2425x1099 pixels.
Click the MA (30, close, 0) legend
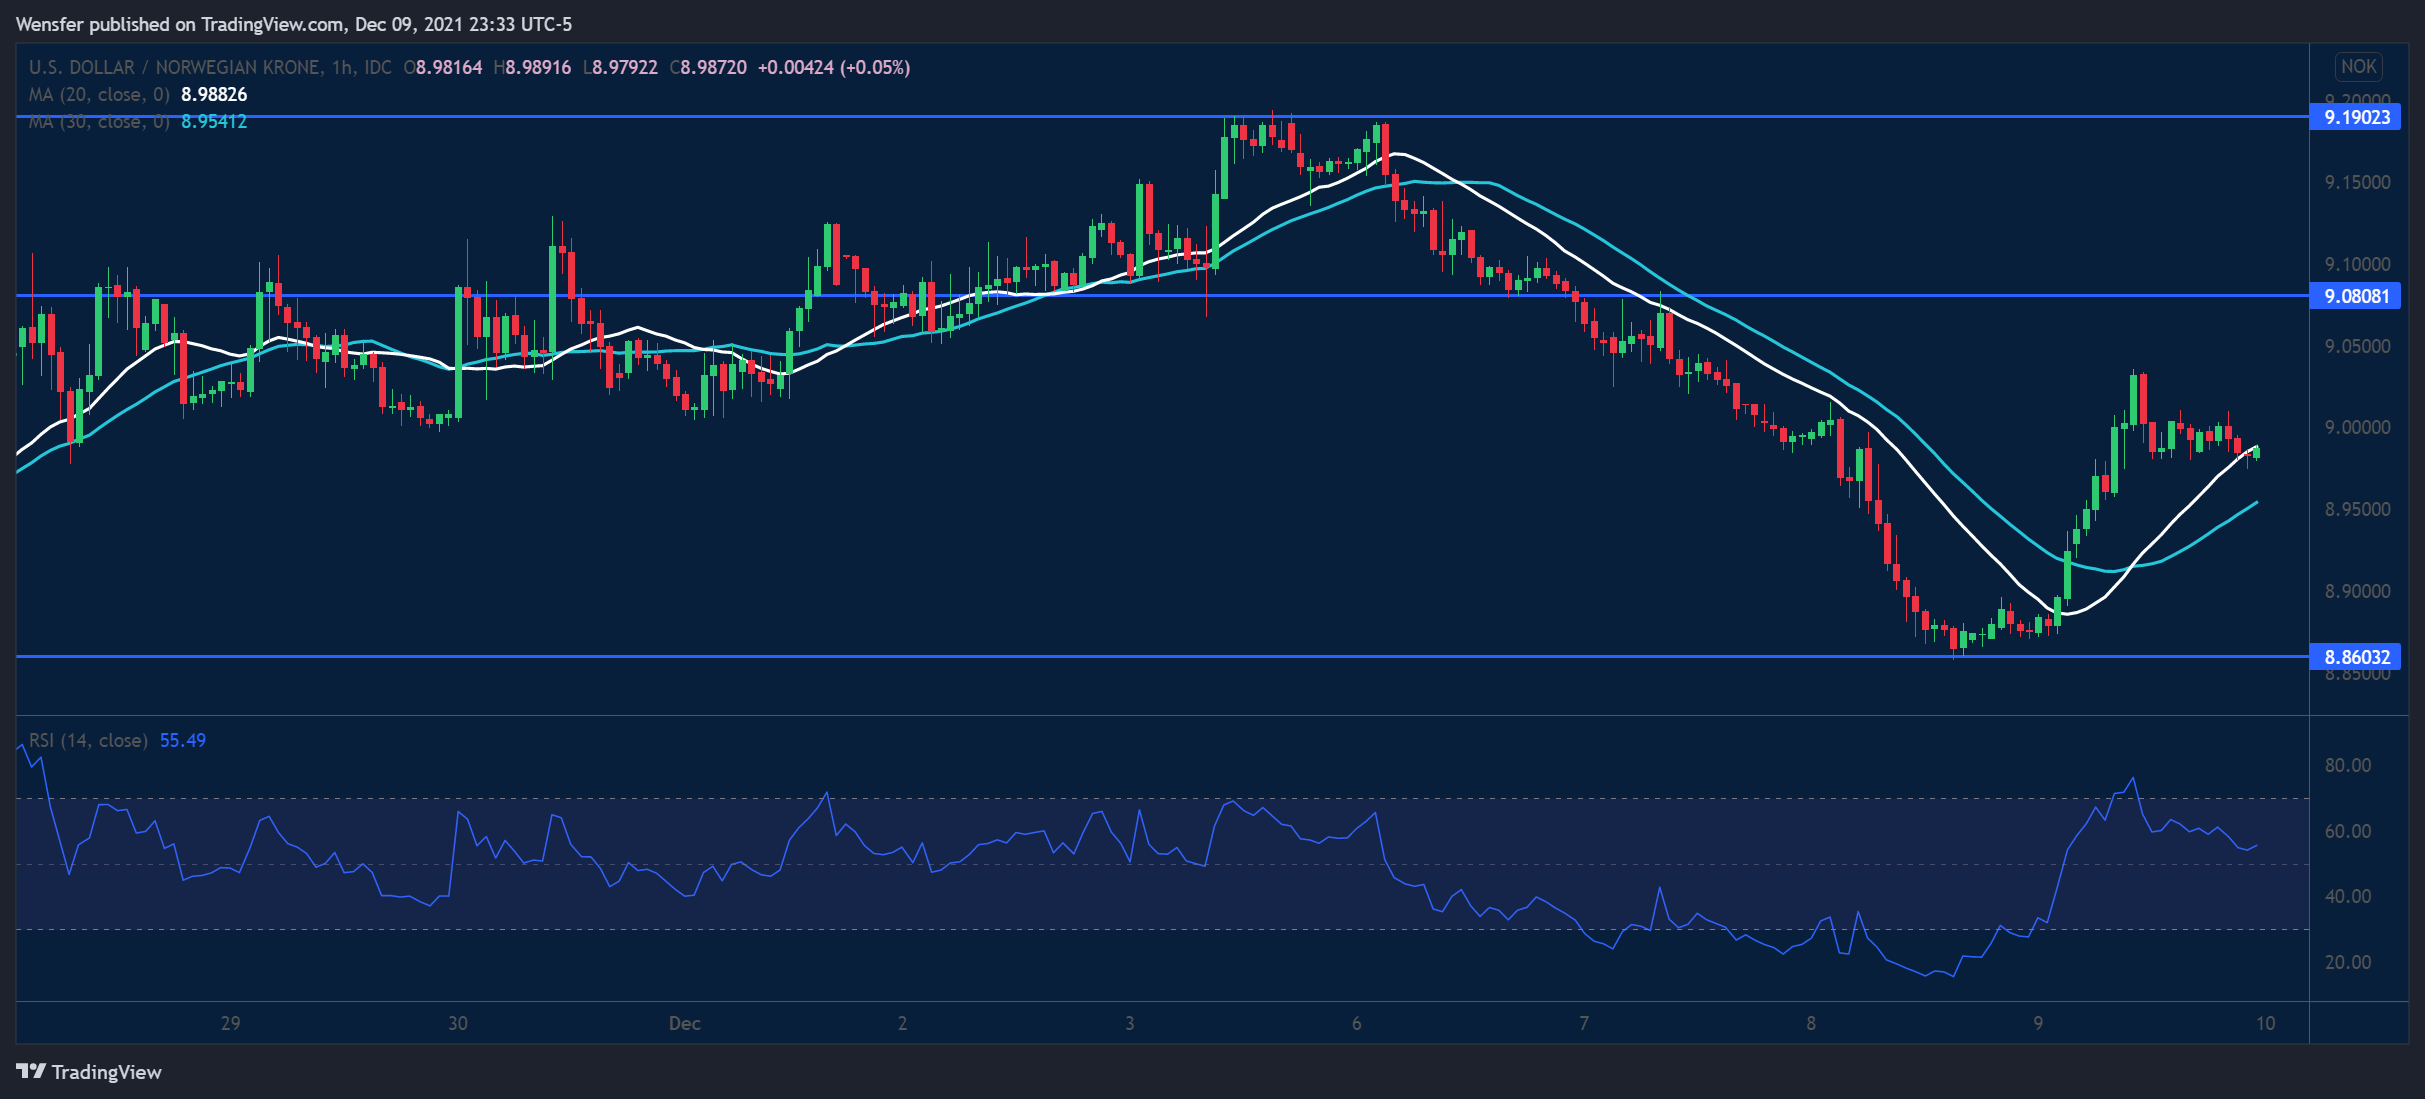pyautogui.click(x=99, y=122)
